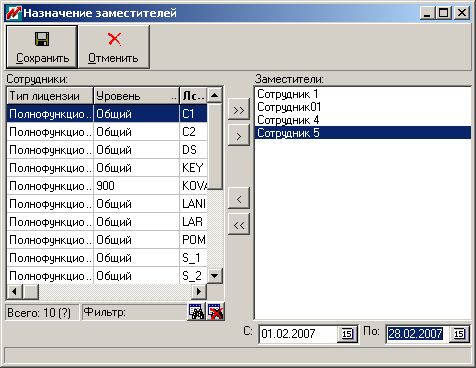This screenshot has width=476, height=368.
Task: Add selected employee with > button
Action: pos(239,135)
